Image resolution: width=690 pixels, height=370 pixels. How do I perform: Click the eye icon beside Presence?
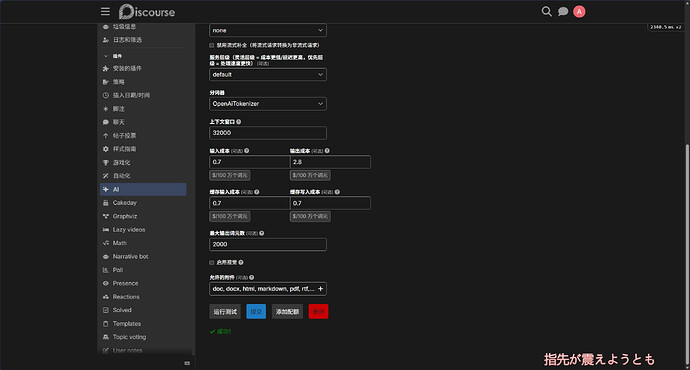coord(106,283)
